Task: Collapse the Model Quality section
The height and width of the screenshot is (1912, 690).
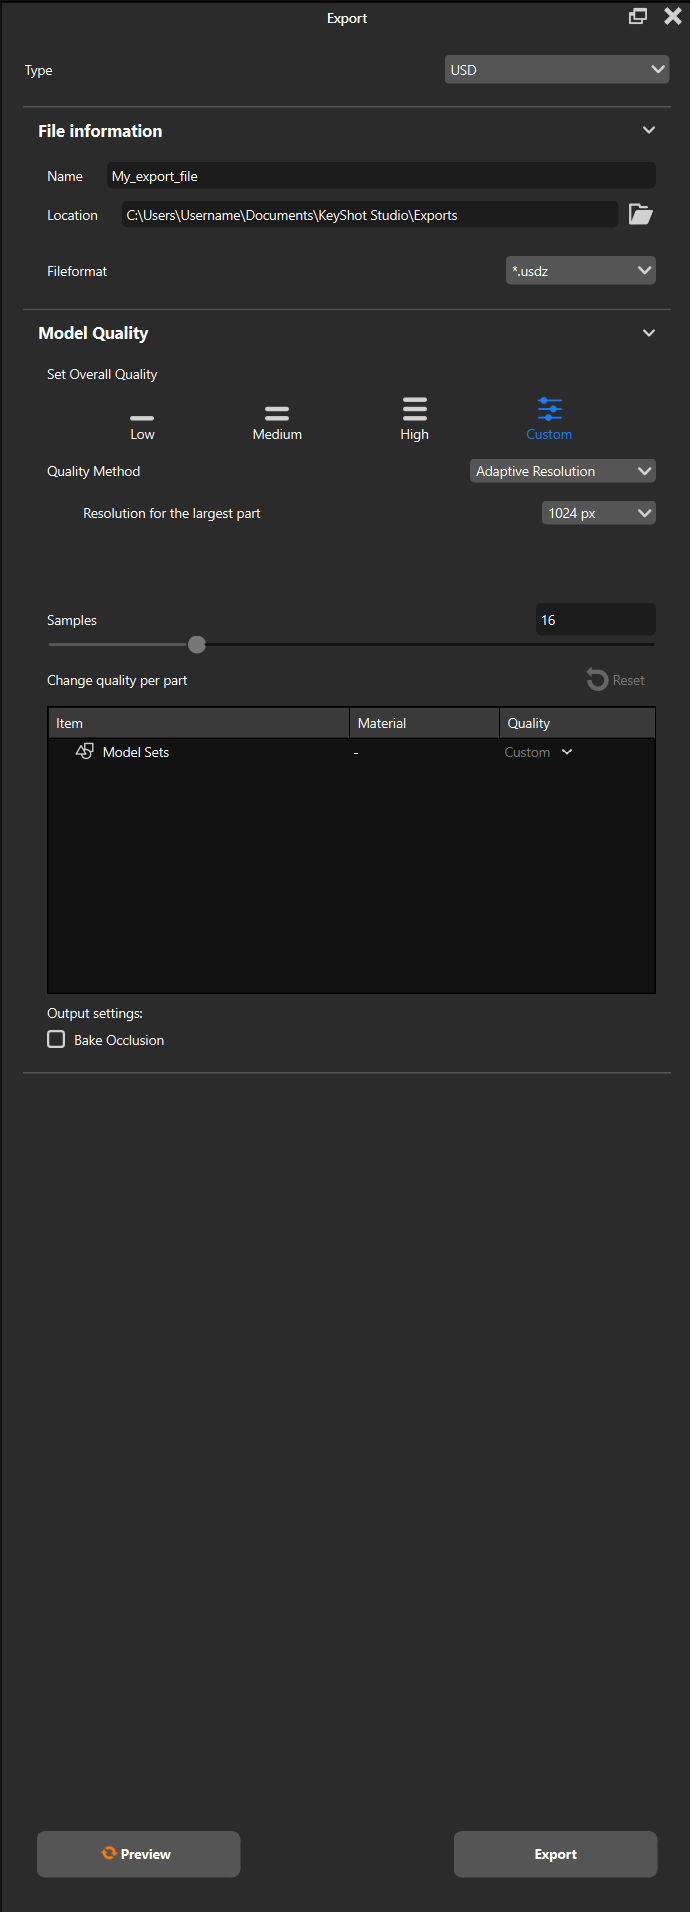Action: pyautogui.click(x=649, y=333)
